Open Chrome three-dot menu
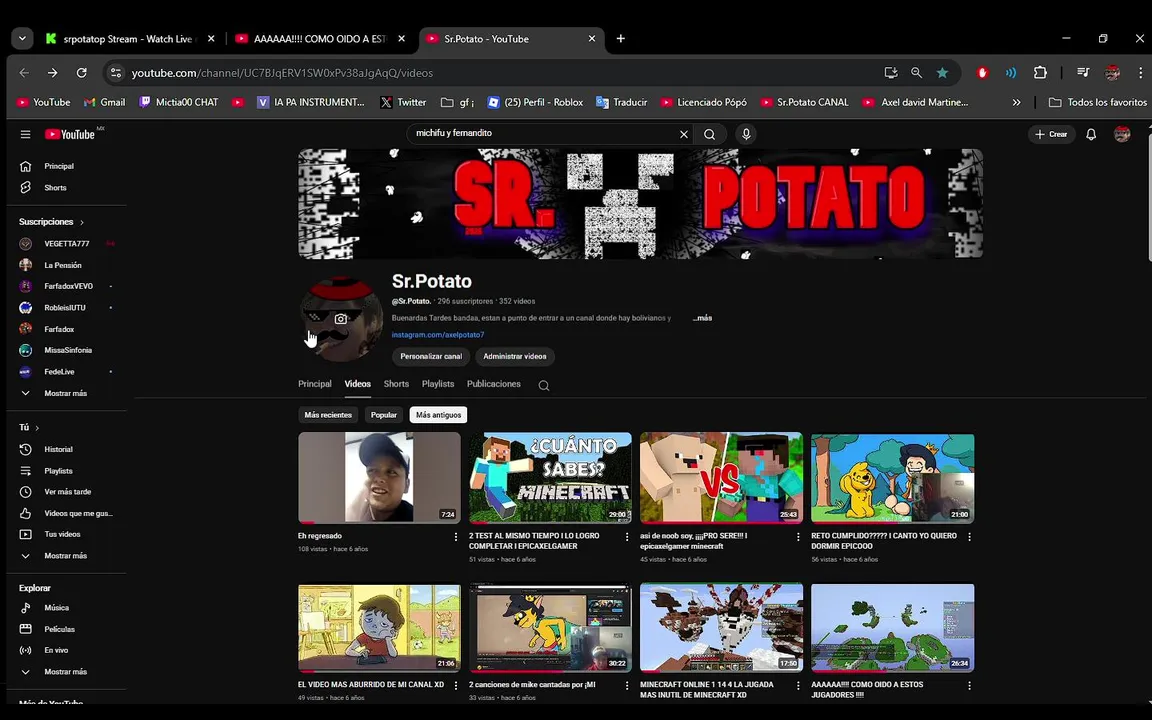Screen dimensions: 1152x720 pos(1140,73)
